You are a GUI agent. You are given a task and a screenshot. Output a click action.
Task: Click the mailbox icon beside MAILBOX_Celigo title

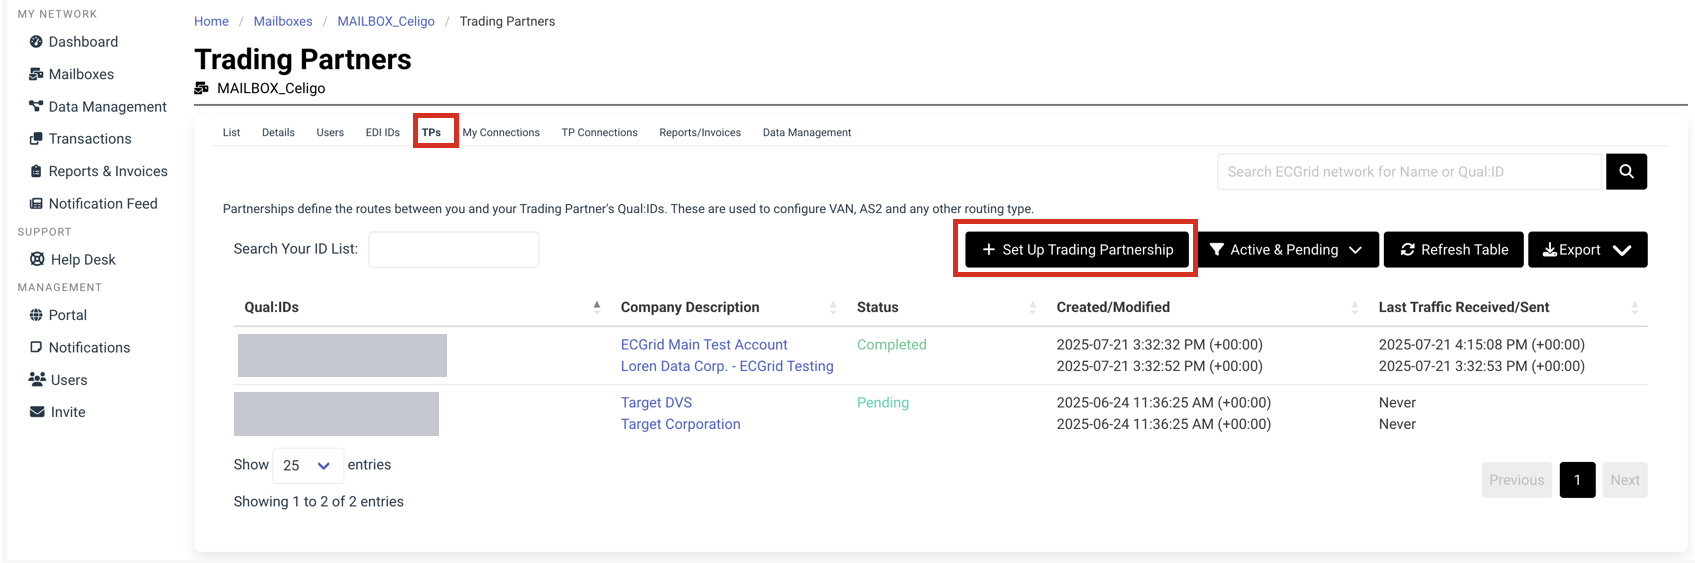tap(201, 88)
